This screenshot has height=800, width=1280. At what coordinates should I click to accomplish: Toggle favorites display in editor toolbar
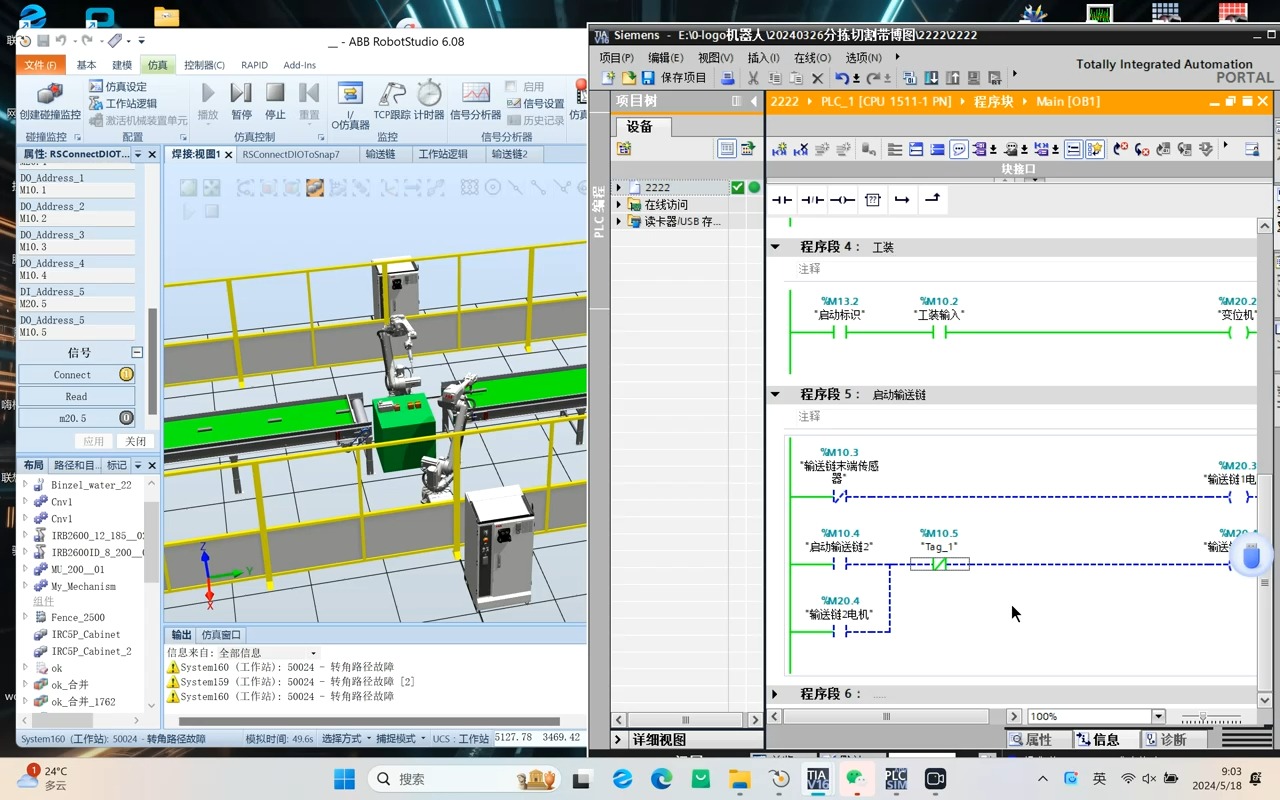click(1095, 149)
